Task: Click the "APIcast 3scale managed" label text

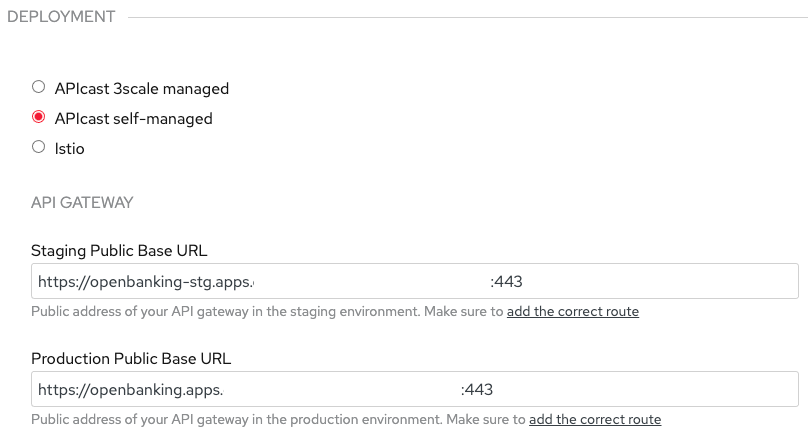Action: [x=142, y=88]
